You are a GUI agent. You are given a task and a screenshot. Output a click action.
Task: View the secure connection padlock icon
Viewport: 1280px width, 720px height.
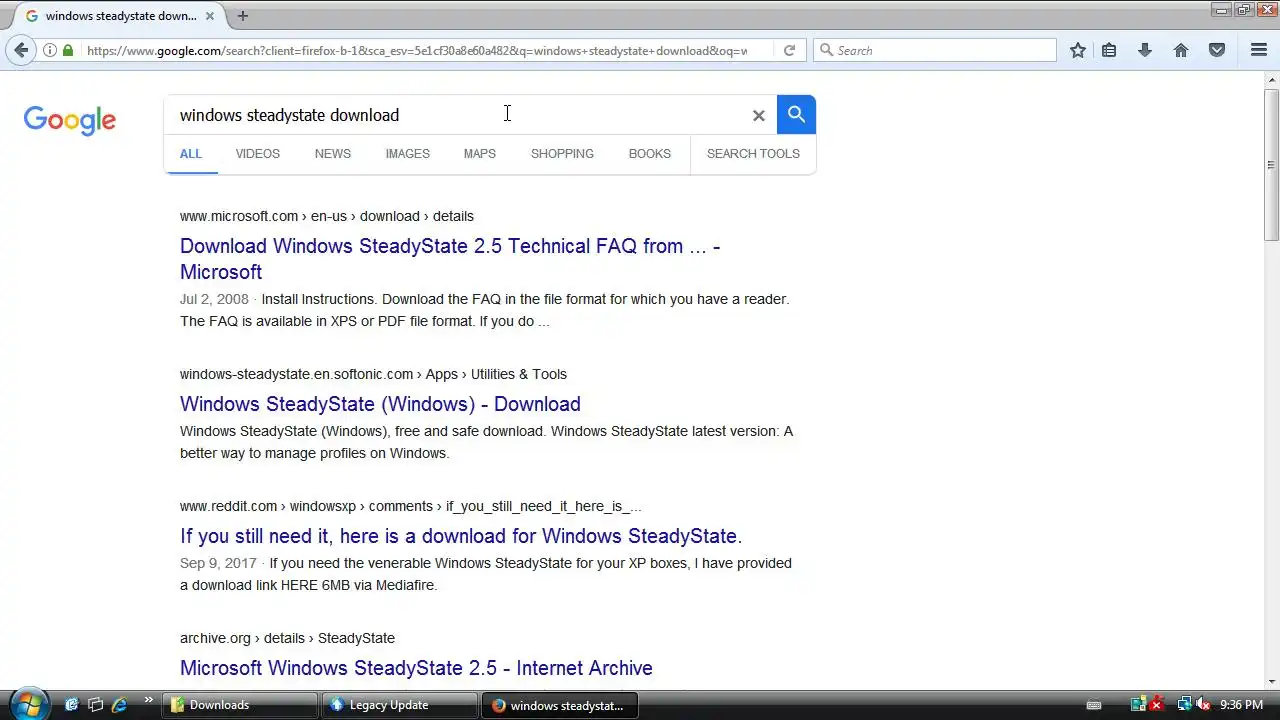click(x=68, y=50)
